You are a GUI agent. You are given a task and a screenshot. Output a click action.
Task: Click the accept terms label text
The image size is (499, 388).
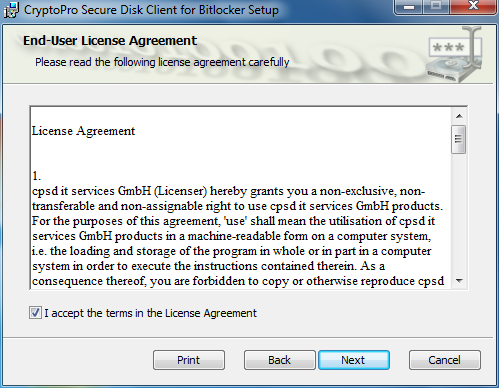(150, 313)
